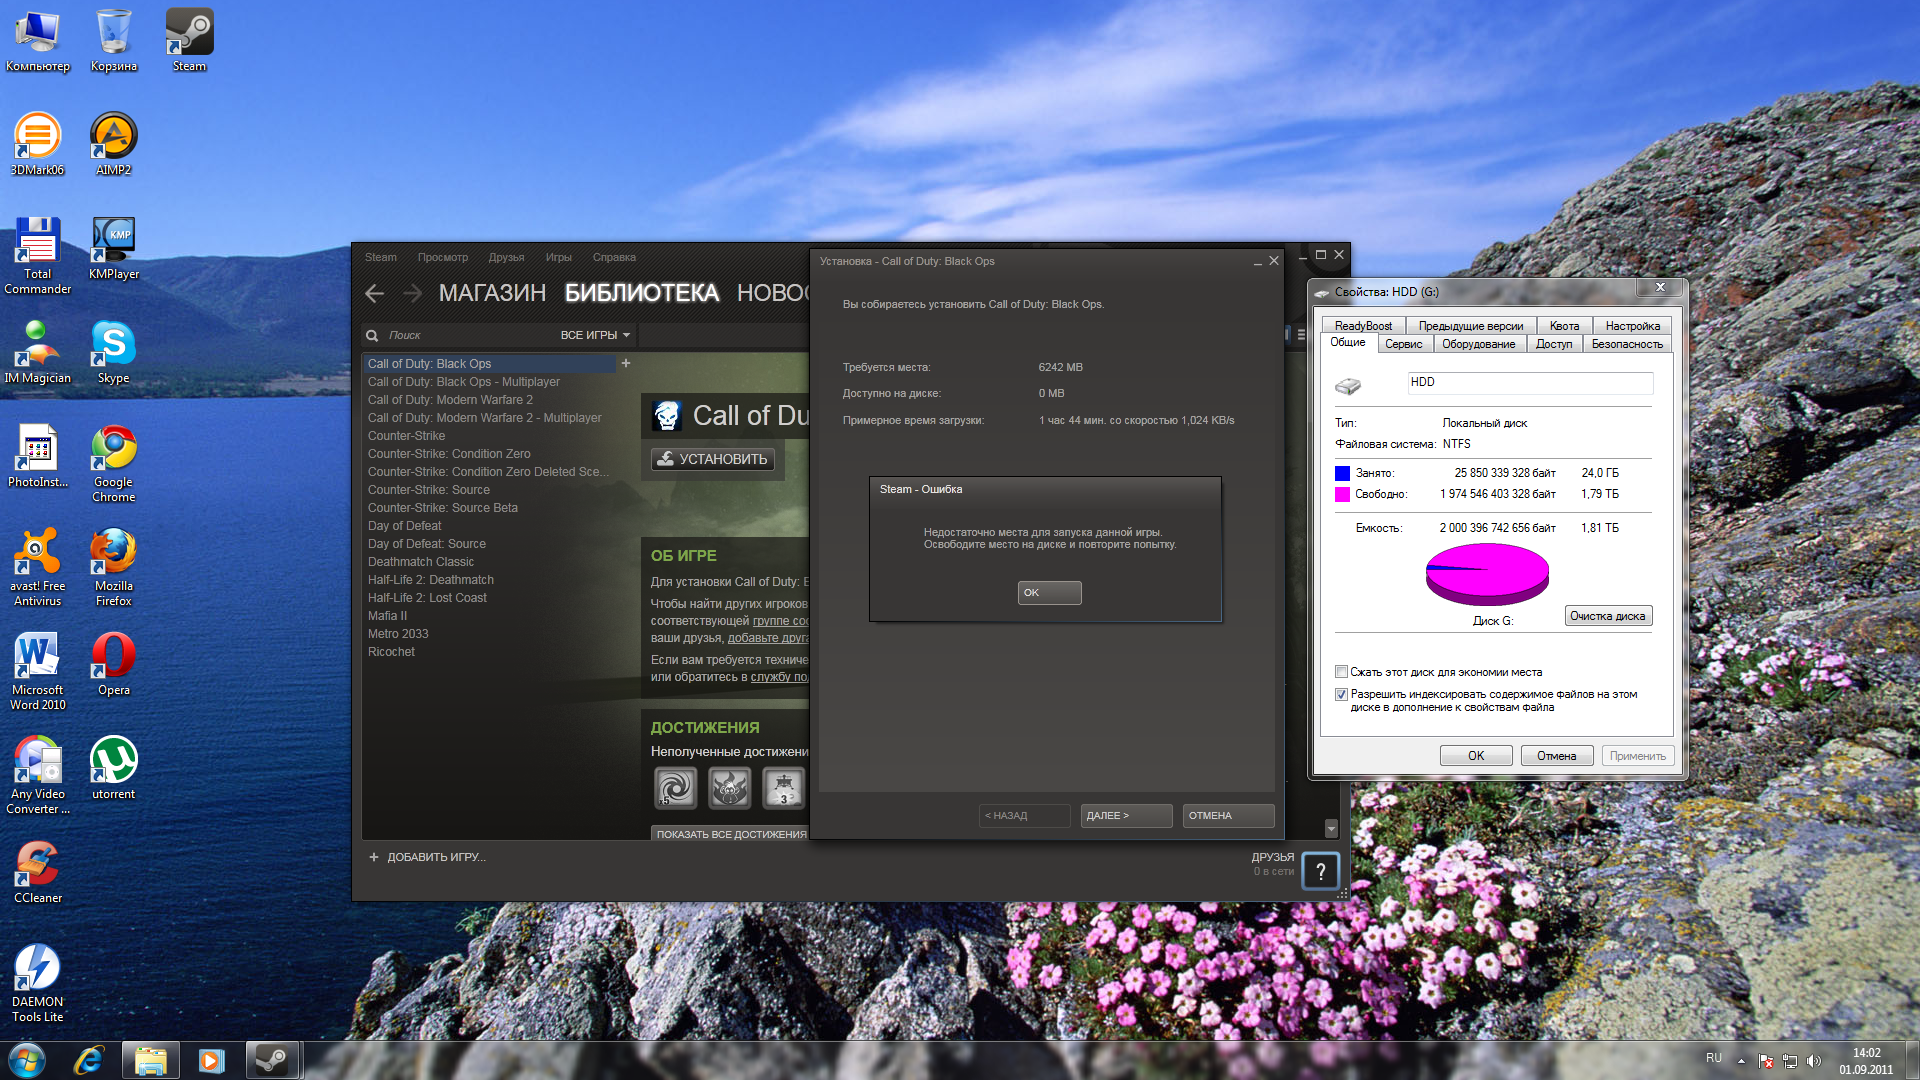
Task: Launch 3DMark06 desktop shortcut
Action: coord(38,145)
